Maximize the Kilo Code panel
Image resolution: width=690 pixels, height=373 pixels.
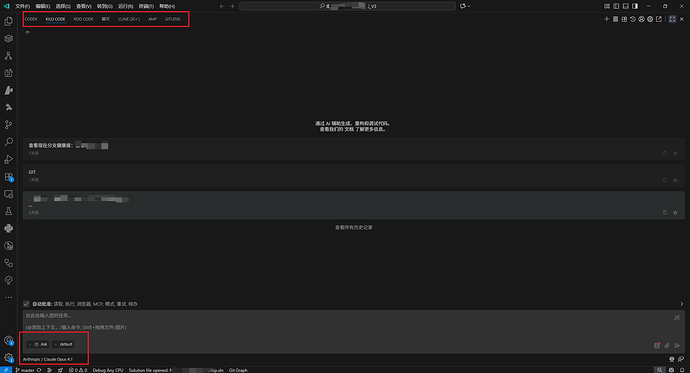672,19
